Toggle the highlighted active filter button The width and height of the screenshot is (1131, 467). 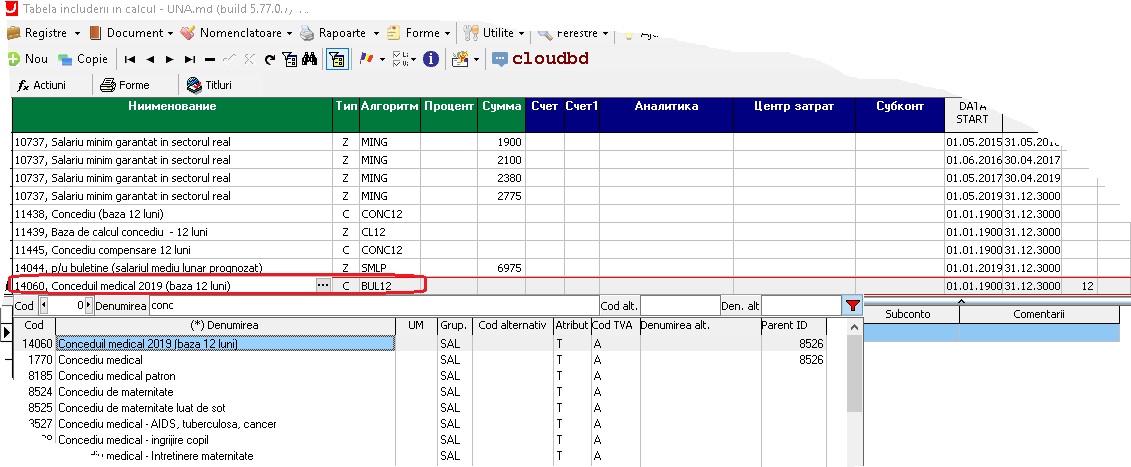point(335,59)
